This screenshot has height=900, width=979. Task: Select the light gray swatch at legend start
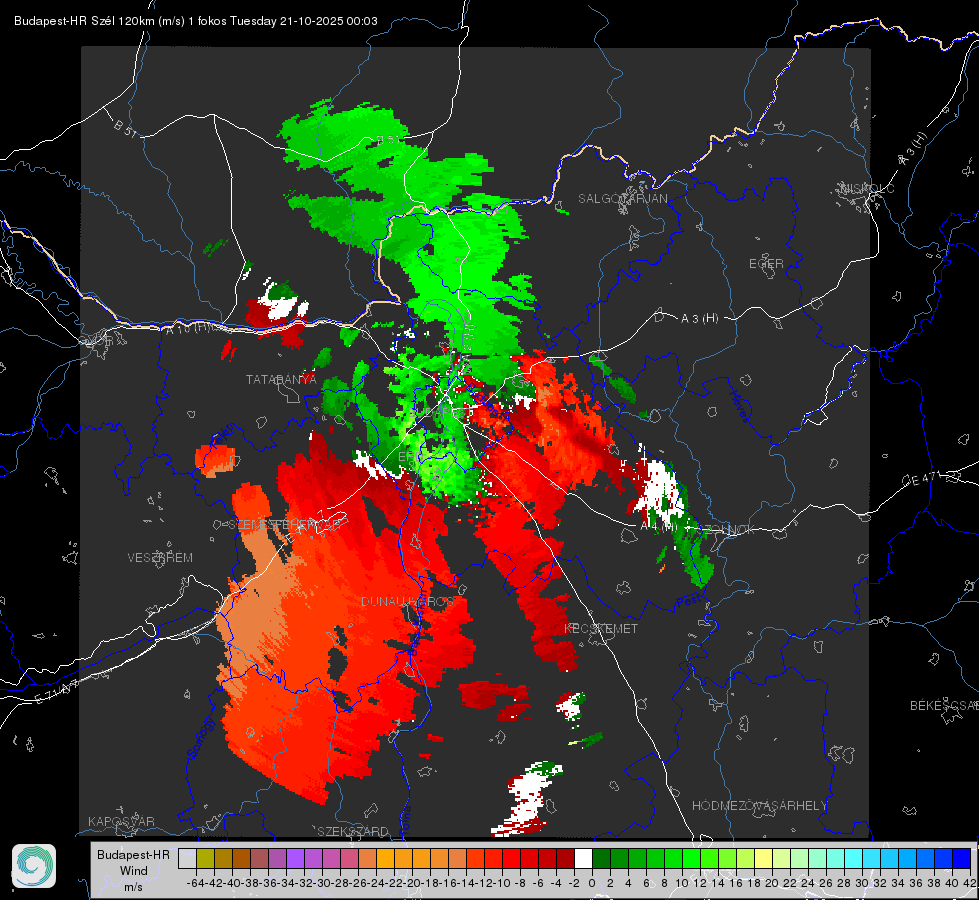[187, 859]
